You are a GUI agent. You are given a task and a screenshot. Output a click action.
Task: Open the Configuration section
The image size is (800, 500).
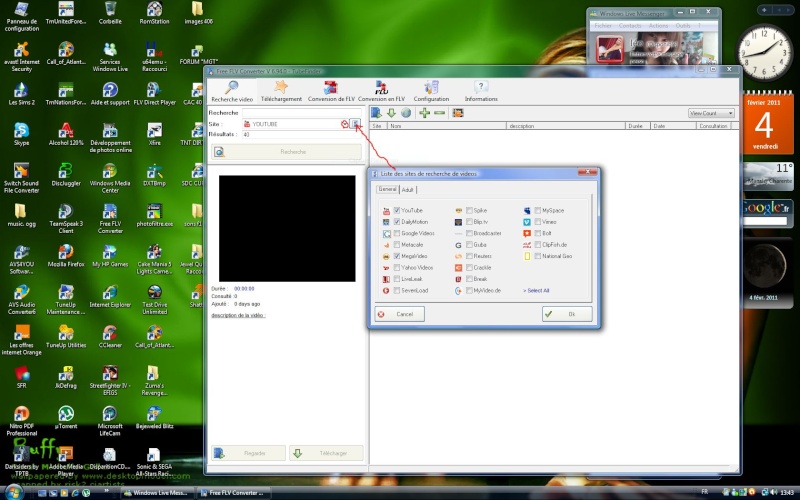click(x=431, y=91)
